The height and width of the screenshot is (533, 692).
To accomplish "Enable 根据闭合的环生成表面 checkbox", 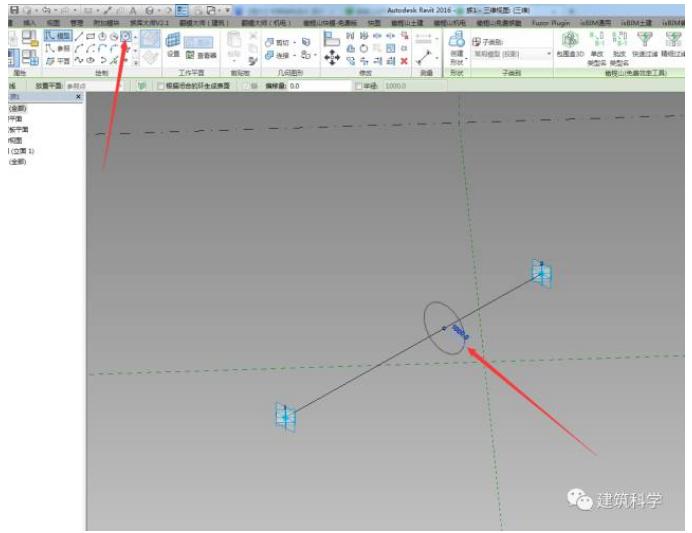I will click(x=162, y=86).
